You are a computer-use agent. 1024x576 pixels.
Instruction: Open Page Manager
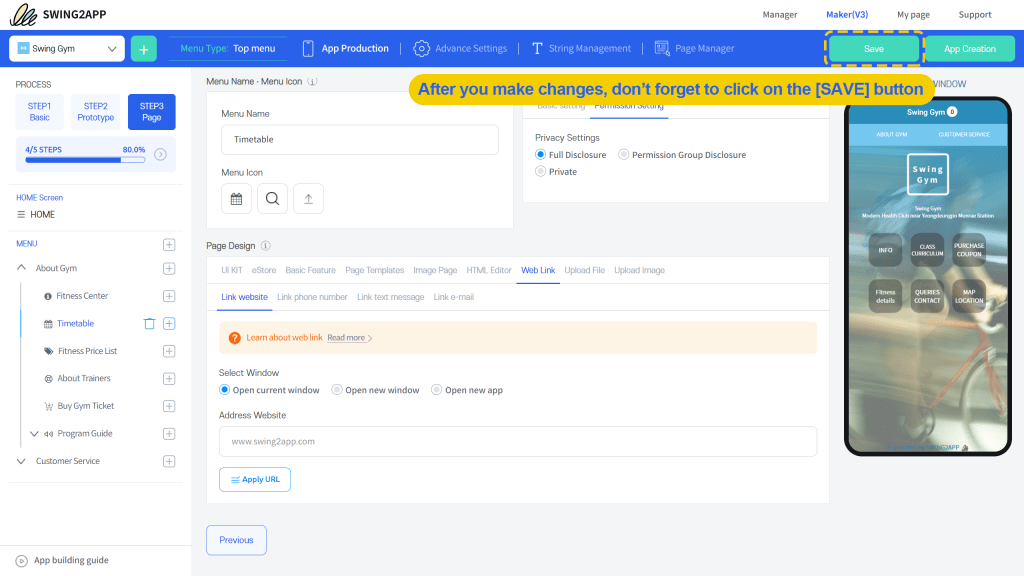click(x=694, y=48)
